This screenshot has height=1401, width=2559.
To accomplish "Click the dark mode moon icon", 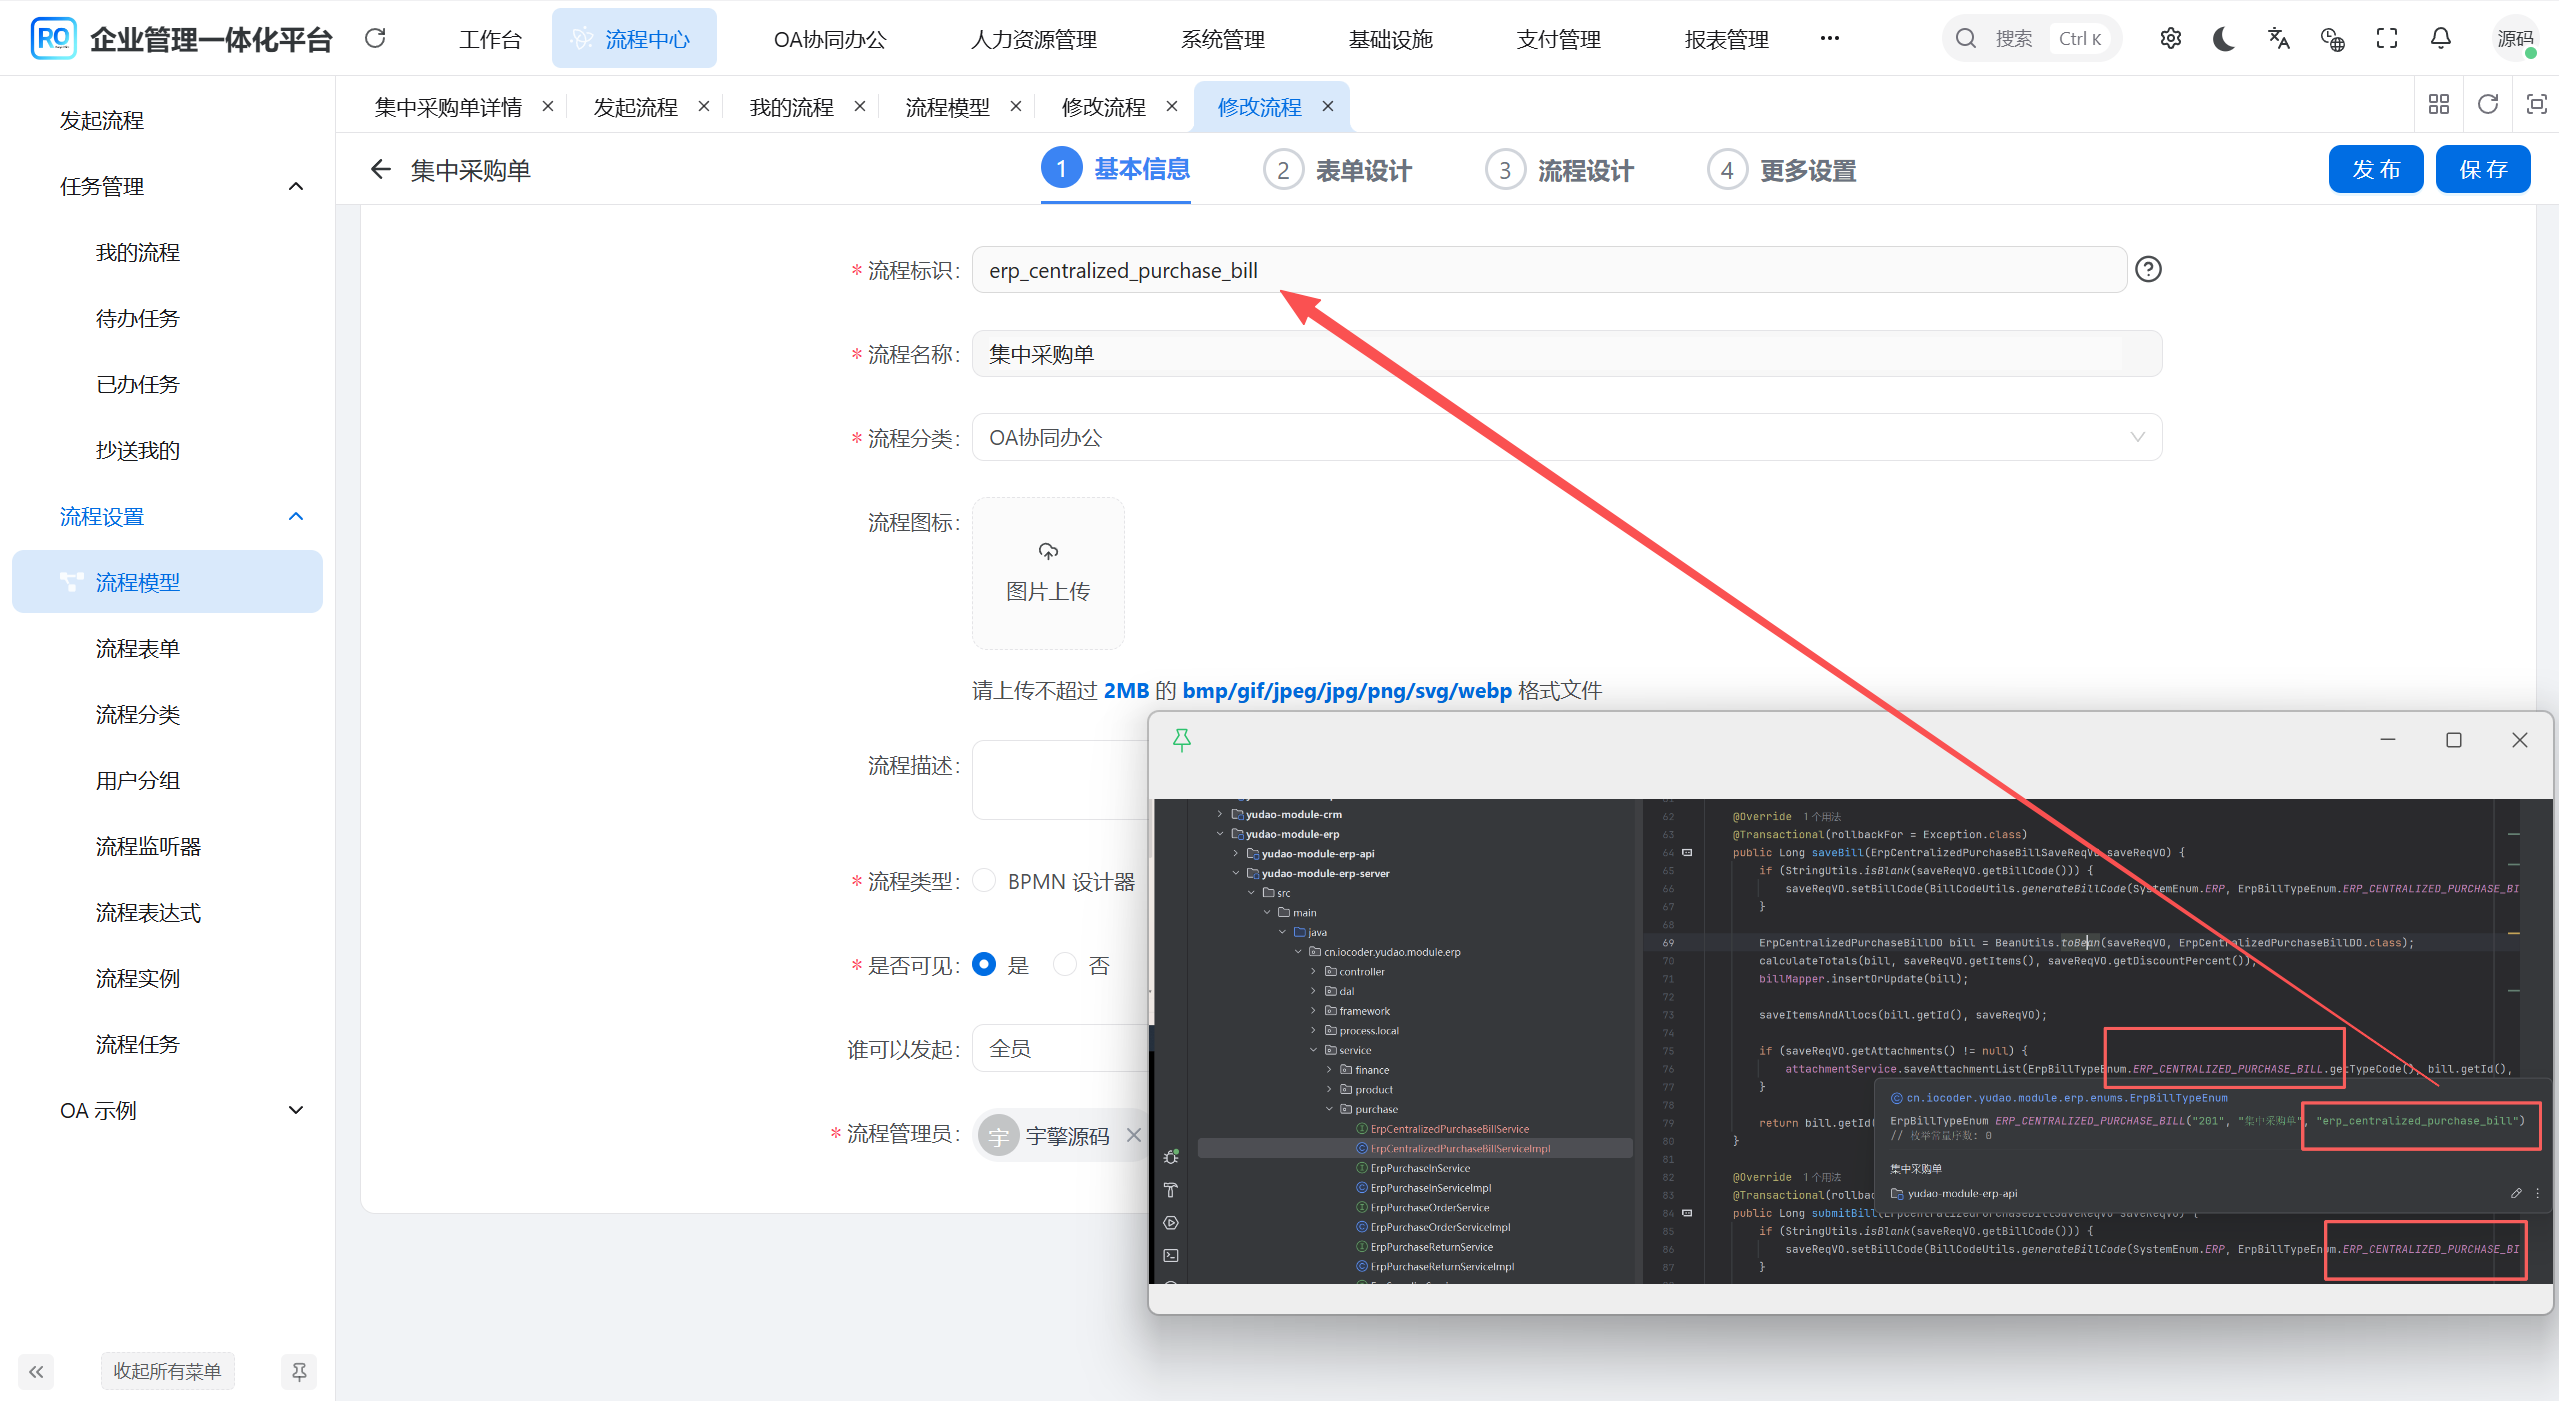I will pyautogui.click(x=2223, y=39).
